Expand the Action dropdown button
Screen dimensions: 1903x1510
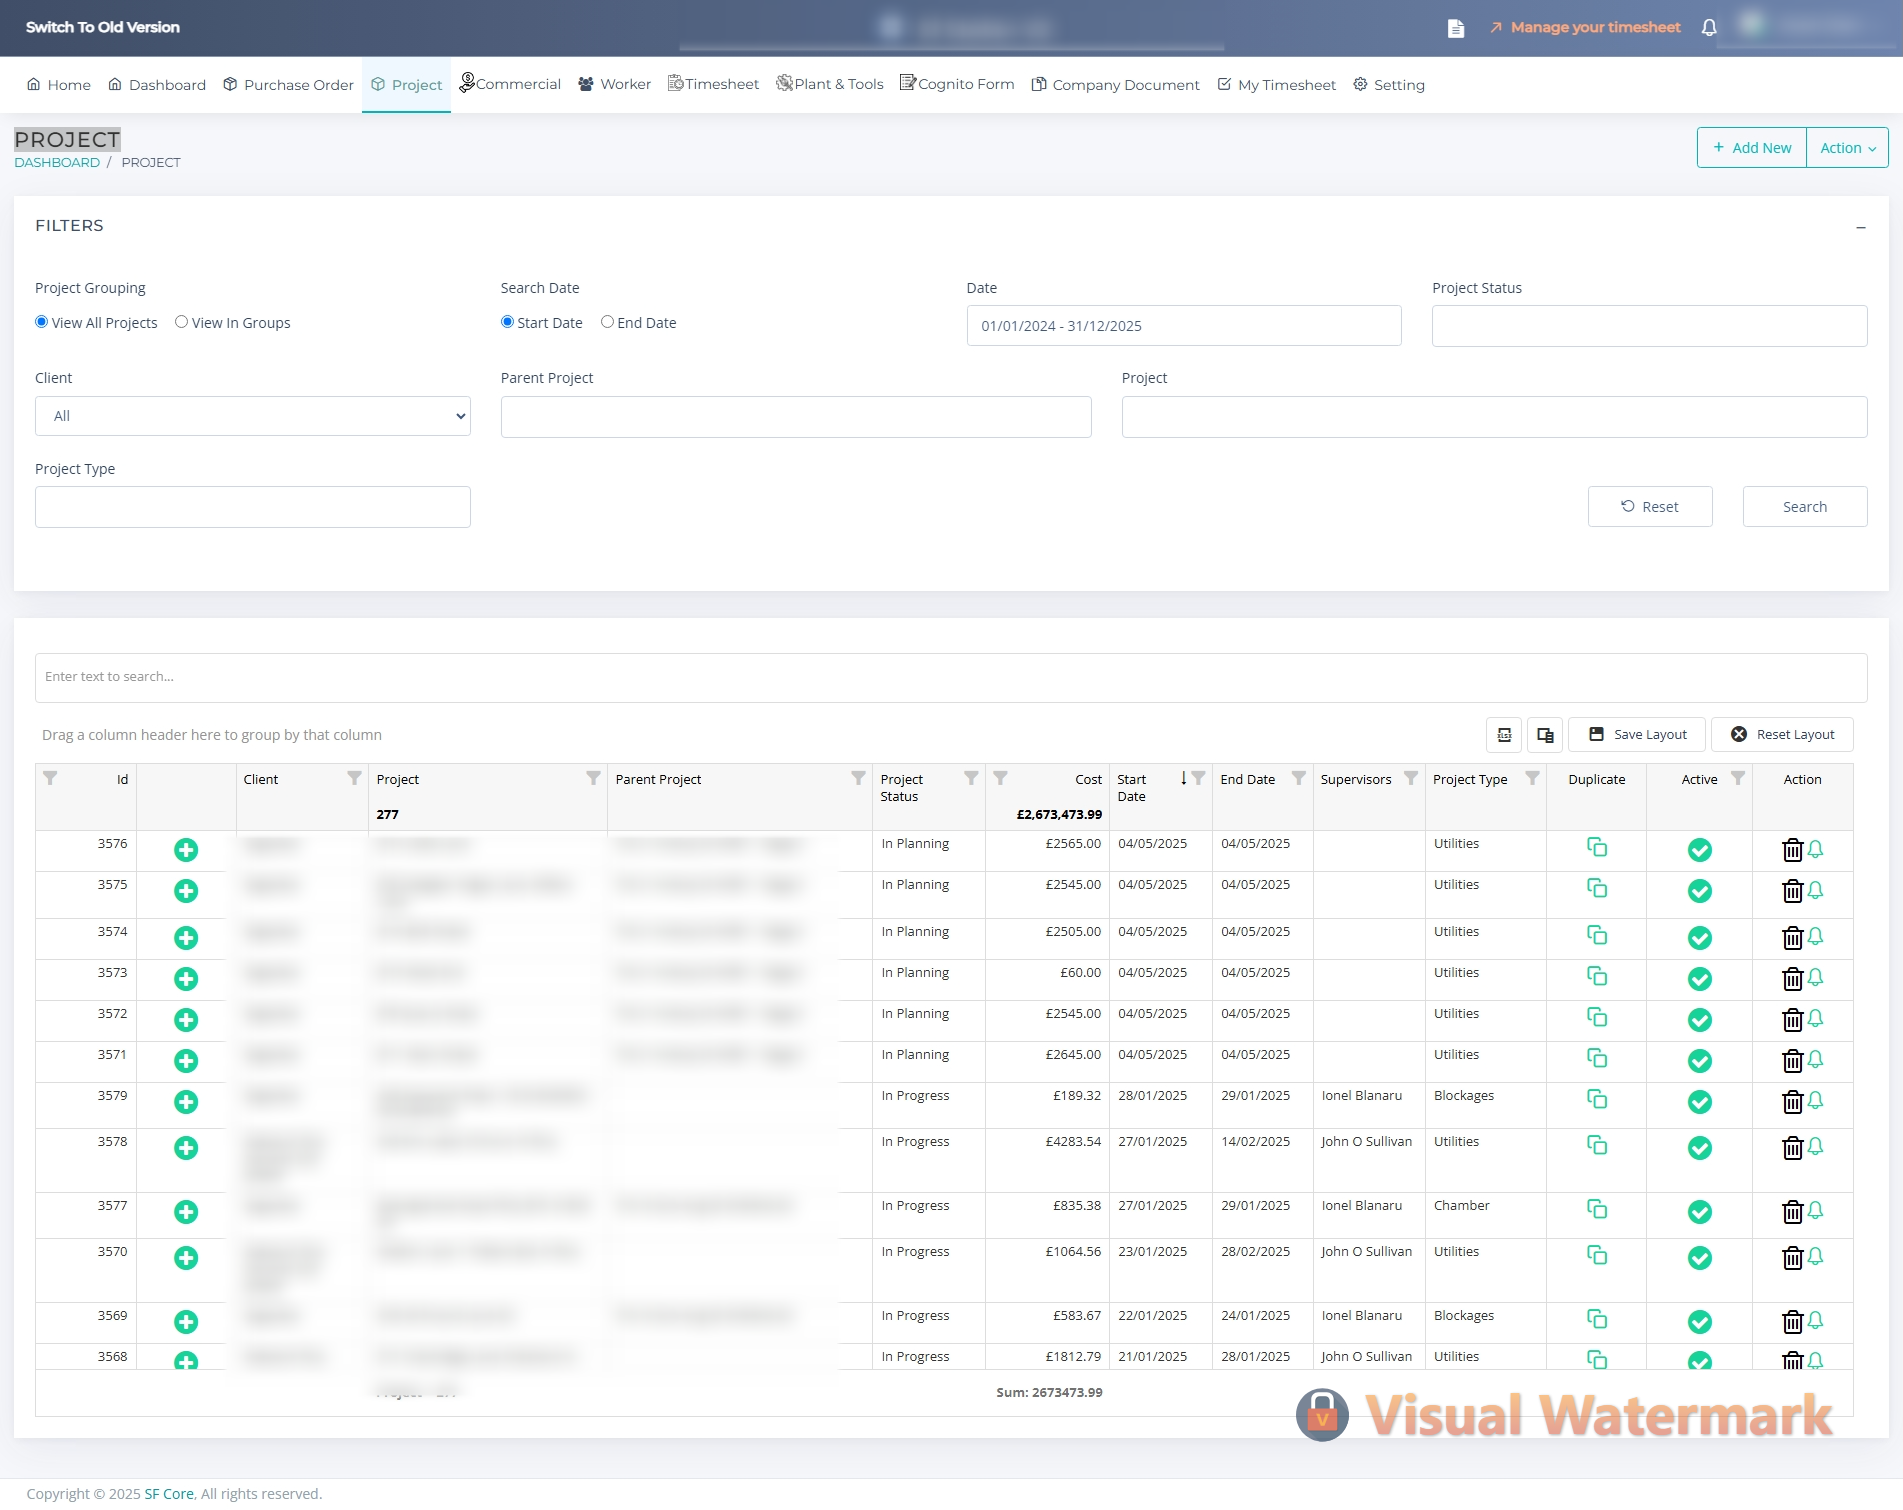(1847, 148)
